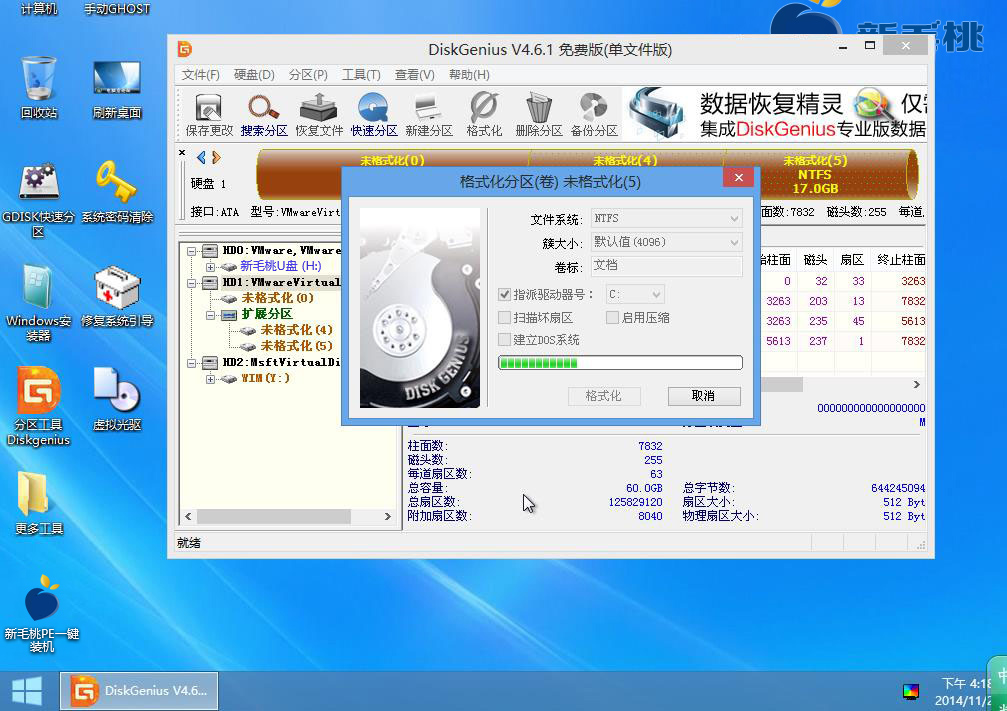Open the 簇大小 cluster size dropdown
1007x711 pixels.
tap(667, 242)
